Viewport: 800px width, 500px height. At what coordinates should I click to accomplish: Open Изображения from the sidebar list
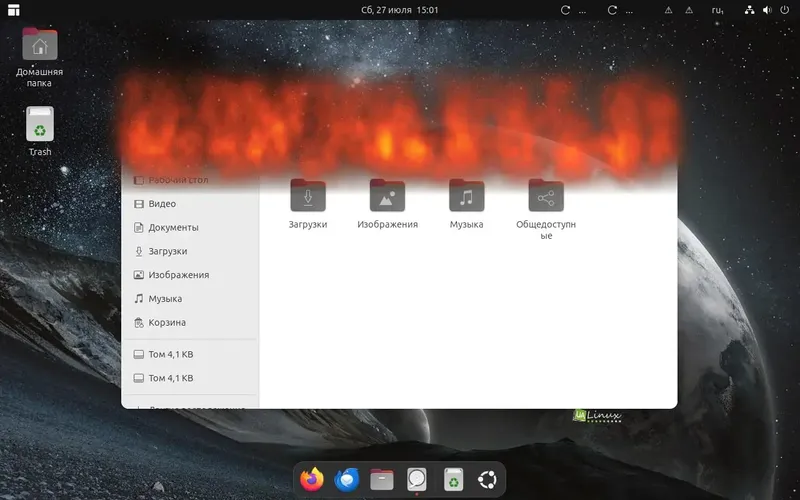190,275
